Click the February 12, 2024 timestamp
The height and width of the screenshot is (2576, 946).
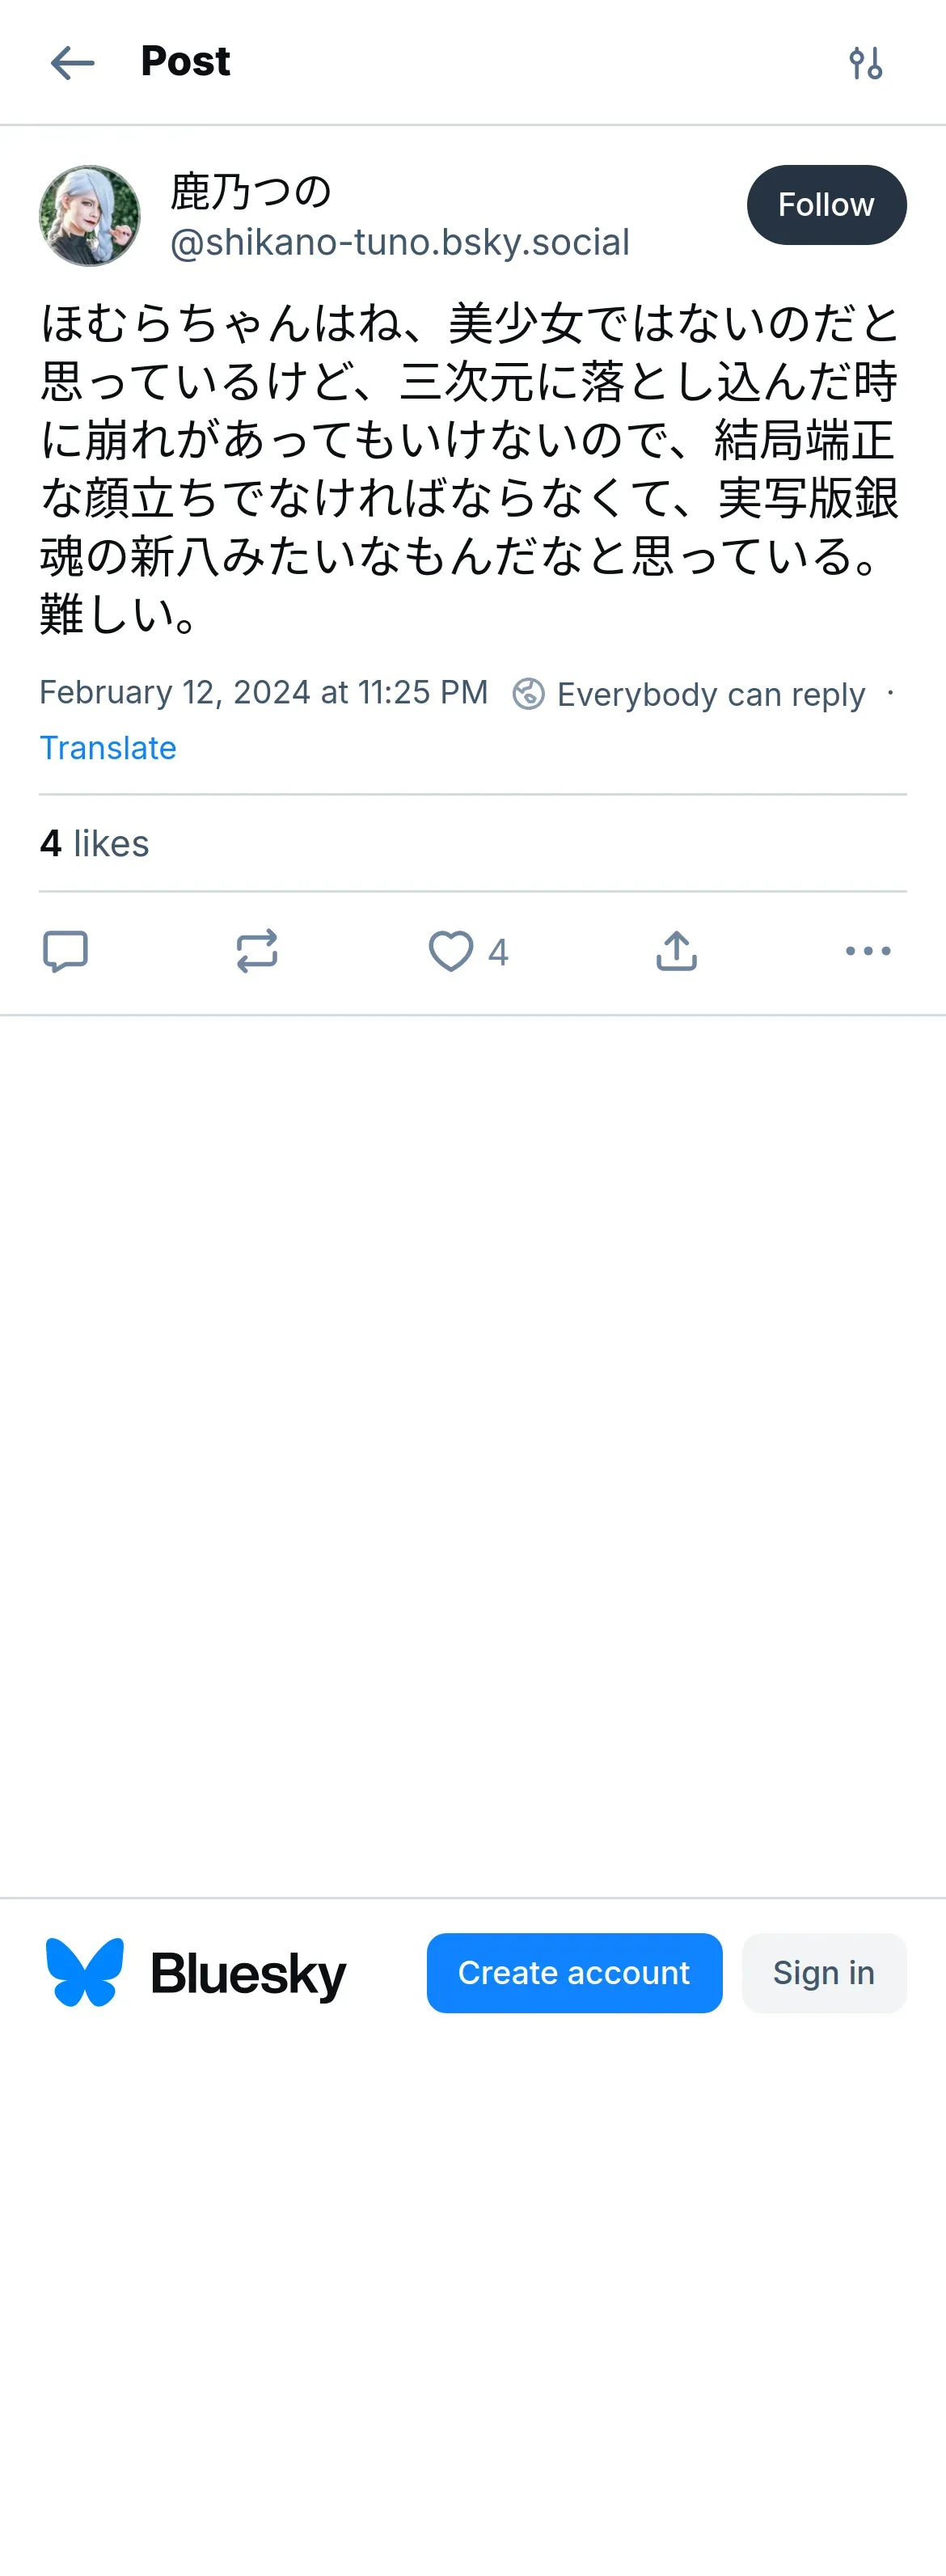click(x=264, y=692)
